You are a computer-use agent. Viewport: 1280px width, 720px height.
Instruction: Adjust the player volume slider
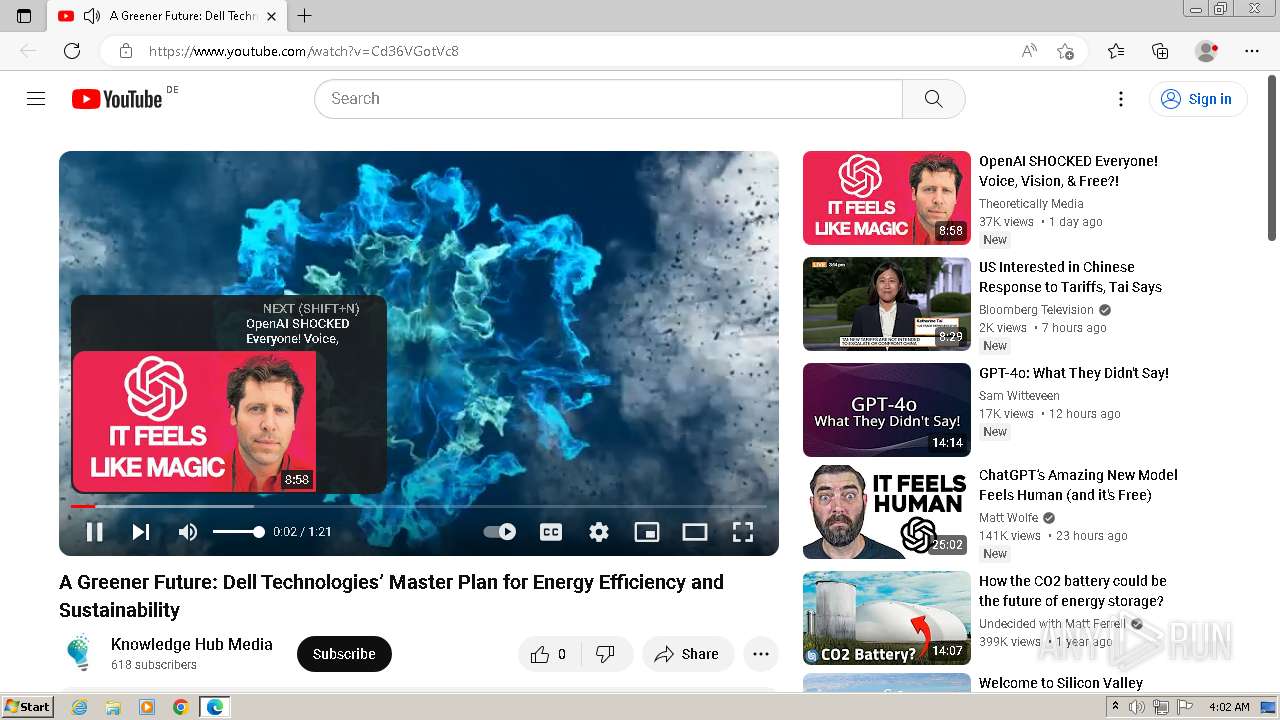[238, 532]
